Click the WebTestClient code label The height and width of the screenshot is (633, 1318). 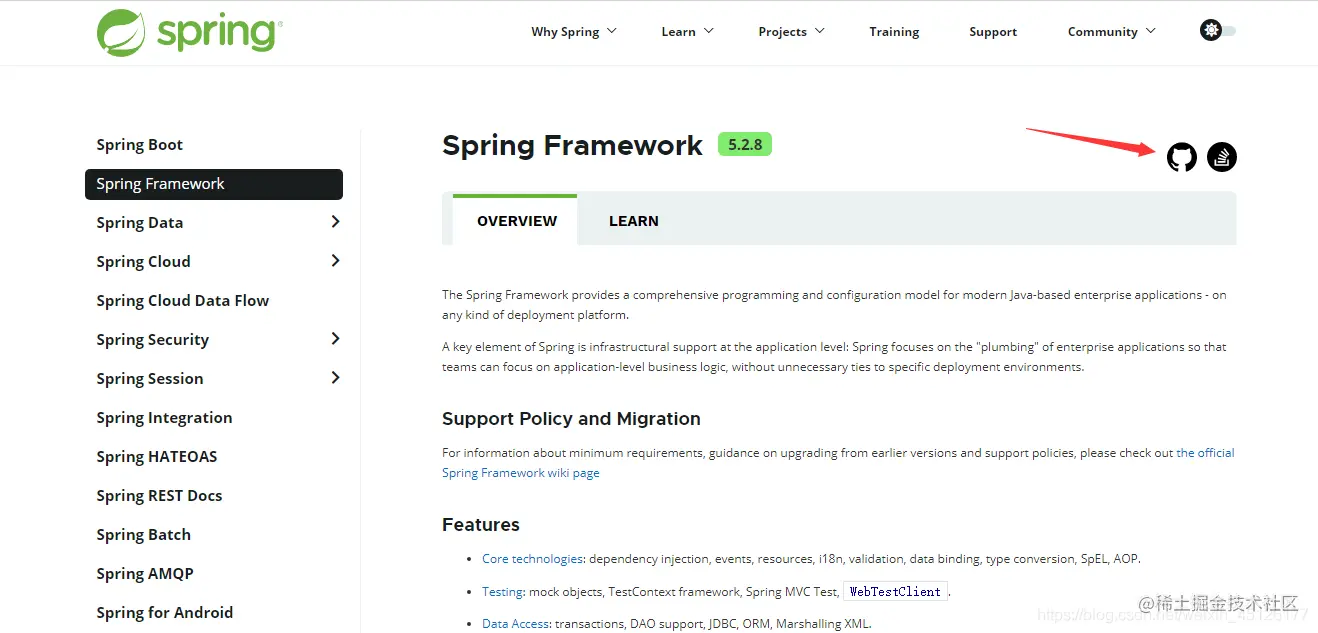pos(895,592)
